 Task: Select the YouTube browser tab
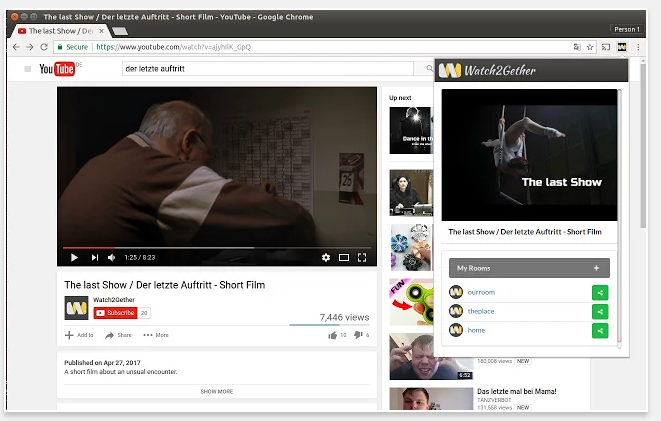60,31
